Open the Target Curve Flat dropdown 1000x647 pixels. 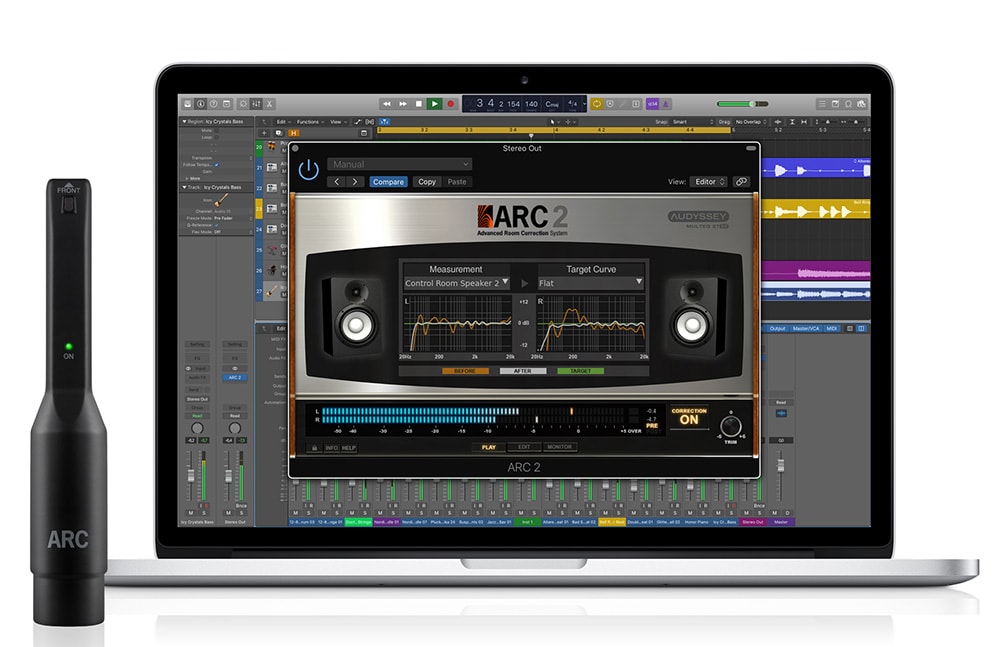pyautogui.click(x=590, y=283)
